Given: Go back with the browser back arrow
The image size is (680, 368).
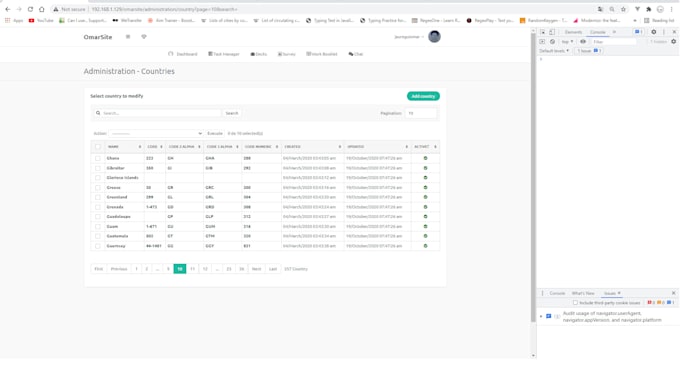Looking at the screenshot, I should [x=8, y=9].
